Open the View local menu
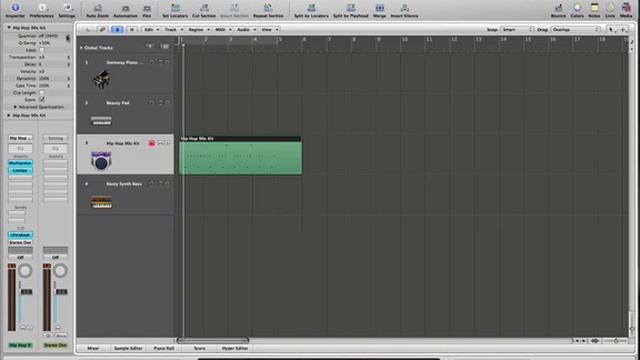Viewport: 640px width, 360px height. click(269, 29)
